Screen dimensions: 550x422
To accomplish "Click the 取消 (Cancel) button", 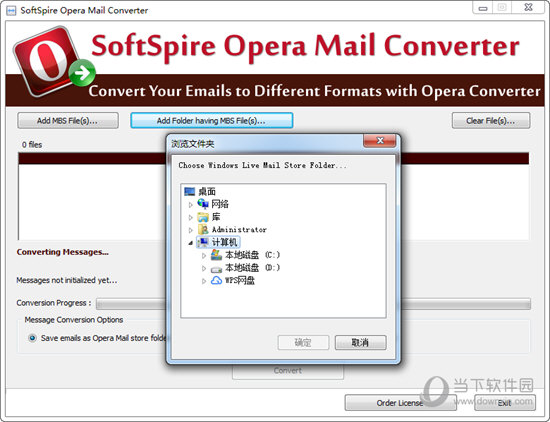I will pyautogui.click(x=360, y=342).
